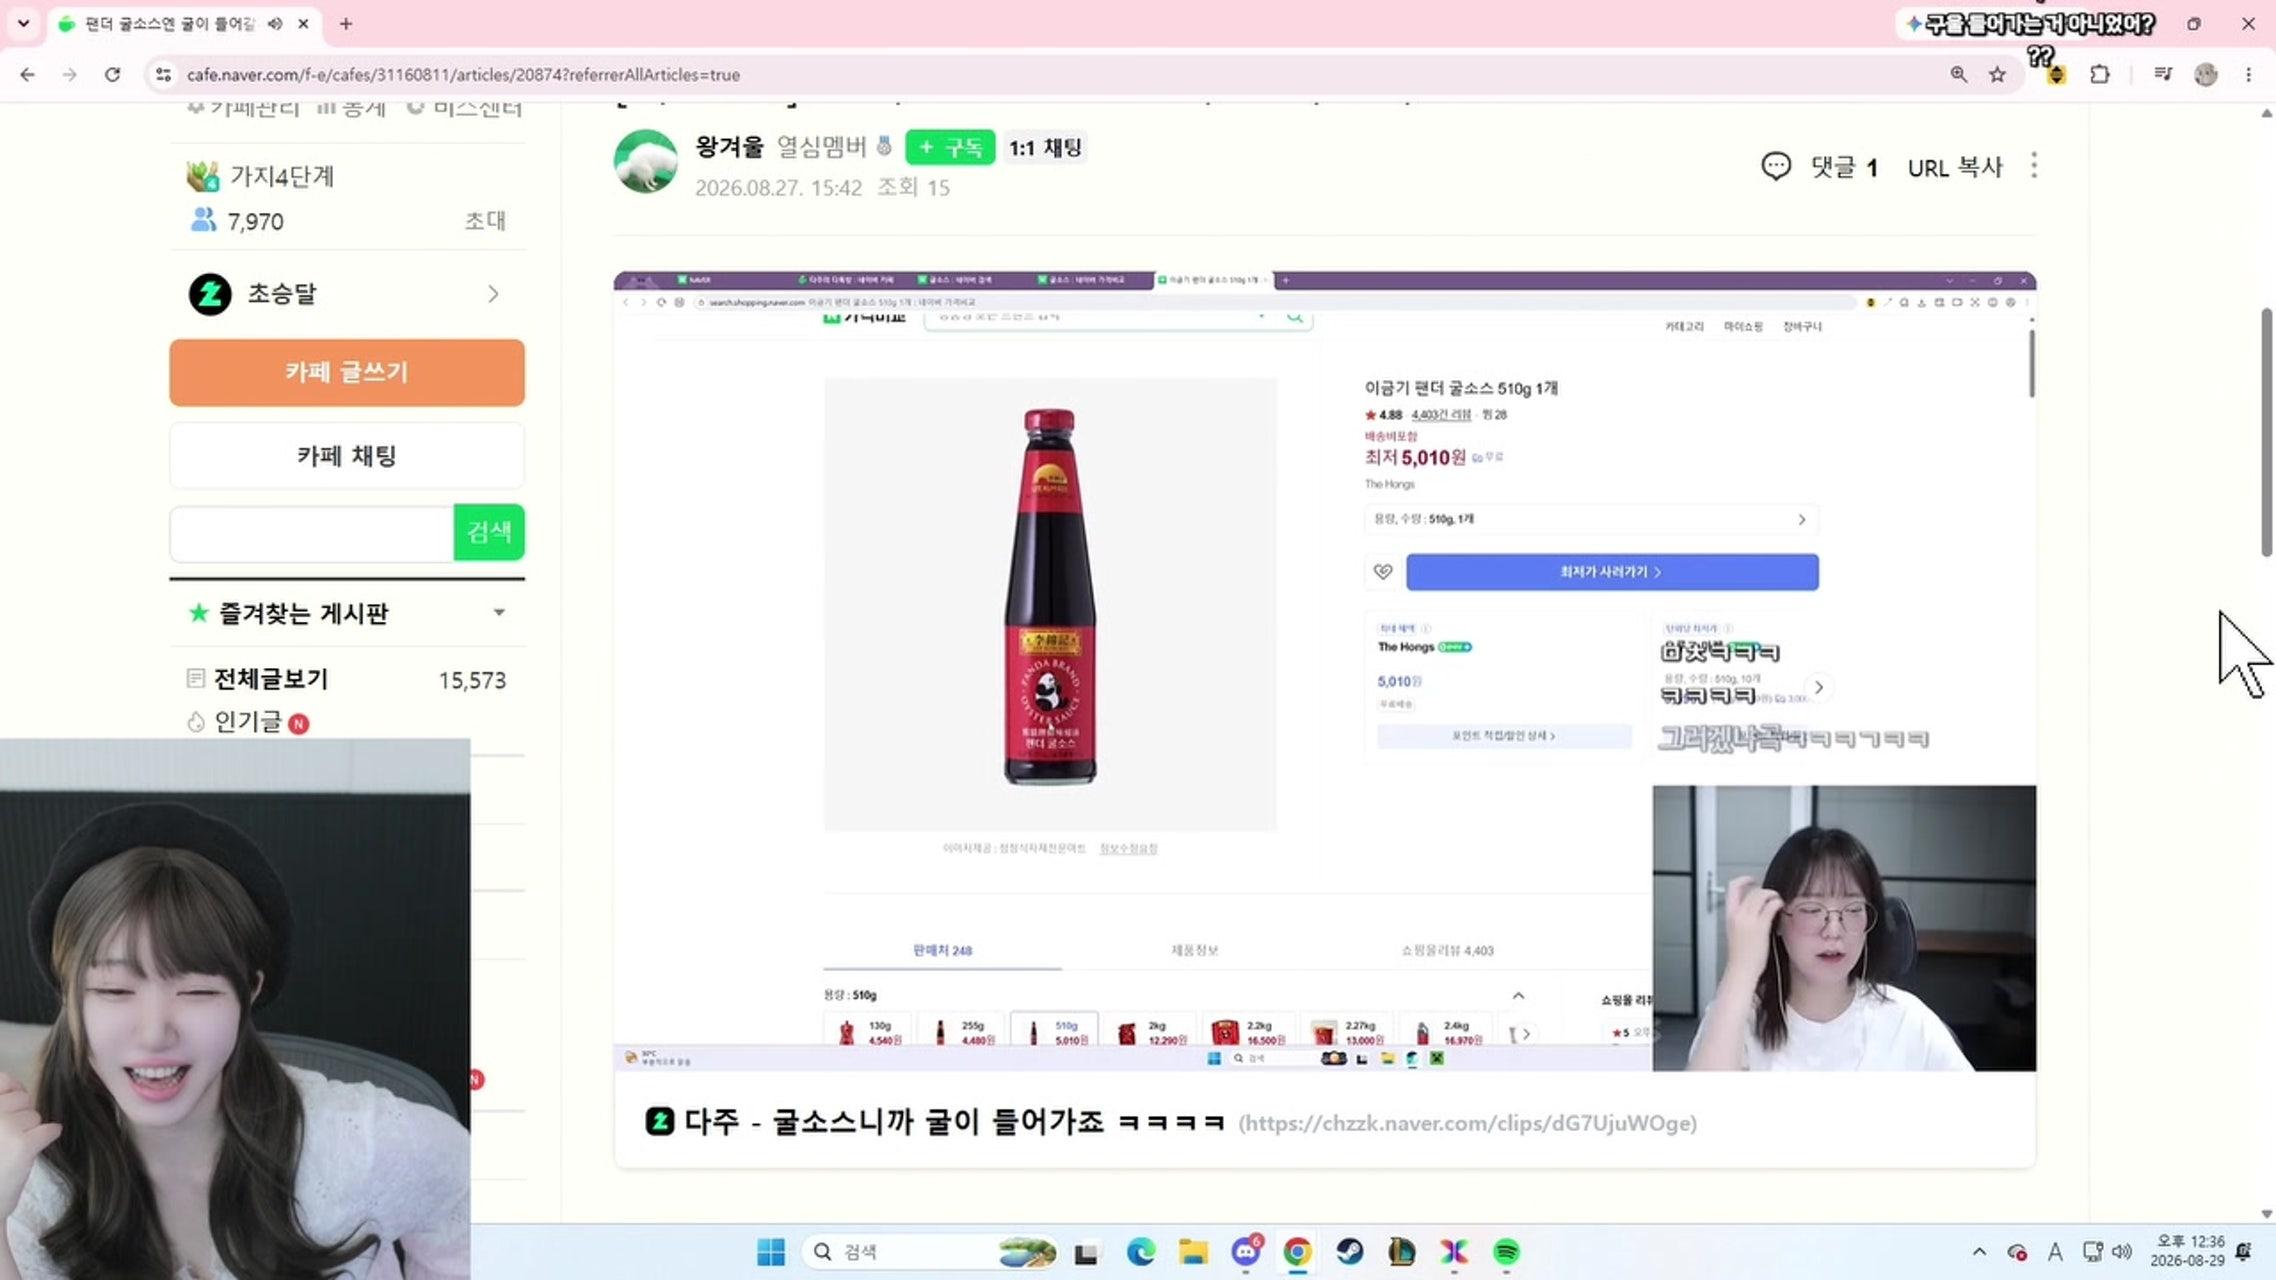Open Task View from the taskbar
The height and width of the screenshot is (1280, 2276).
coord(1086,1252)
